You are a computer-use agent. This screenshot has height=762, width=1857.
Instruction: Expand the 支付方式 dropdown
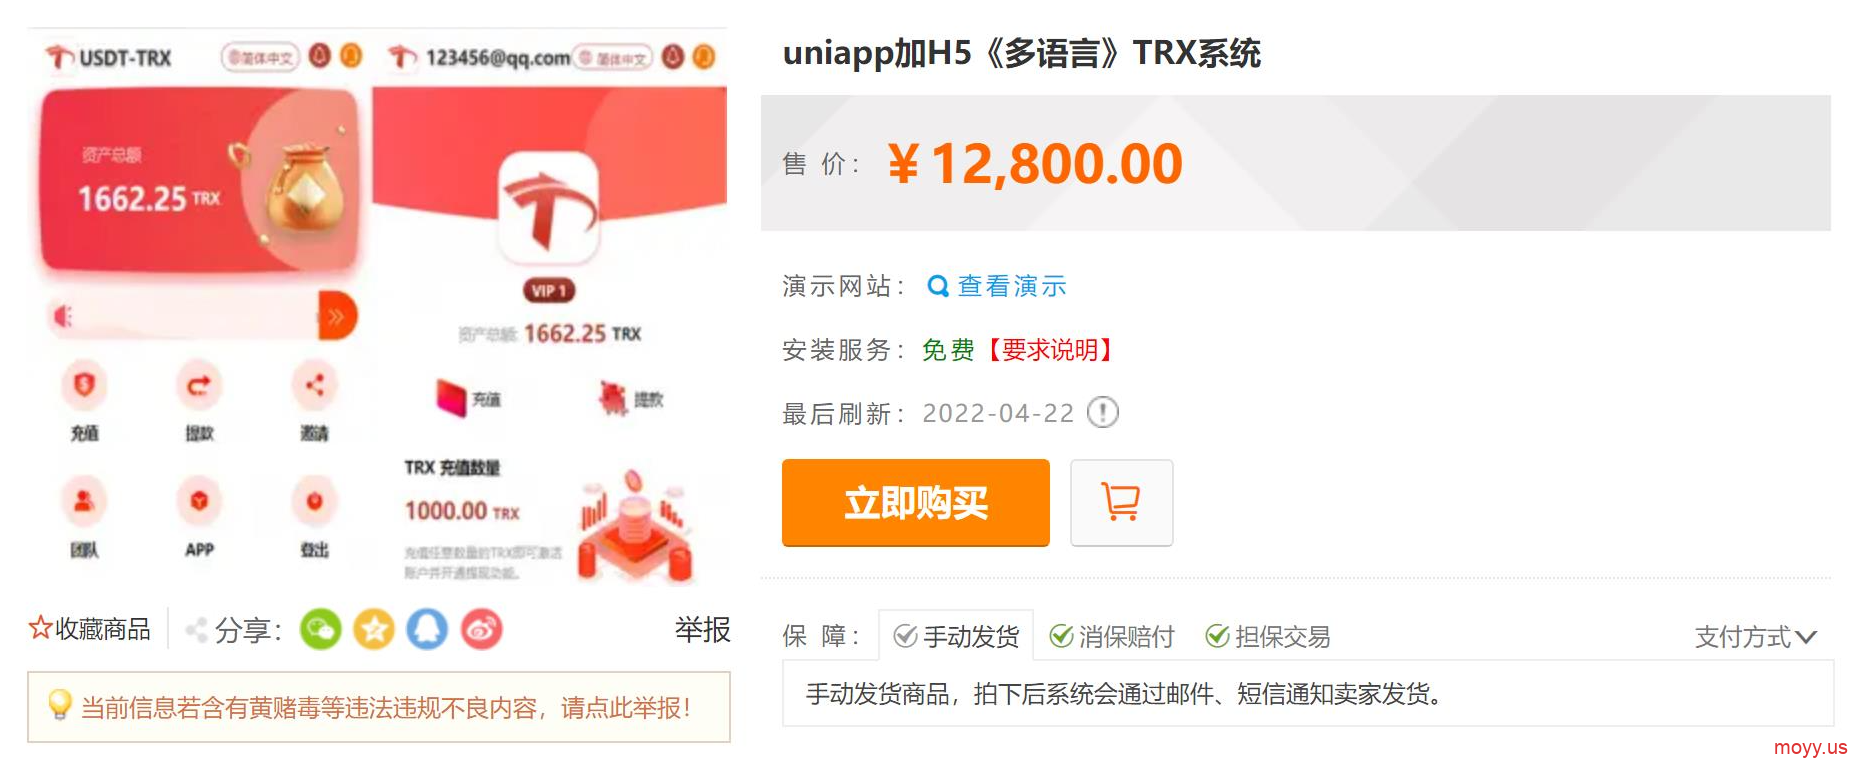[1755, 637]
